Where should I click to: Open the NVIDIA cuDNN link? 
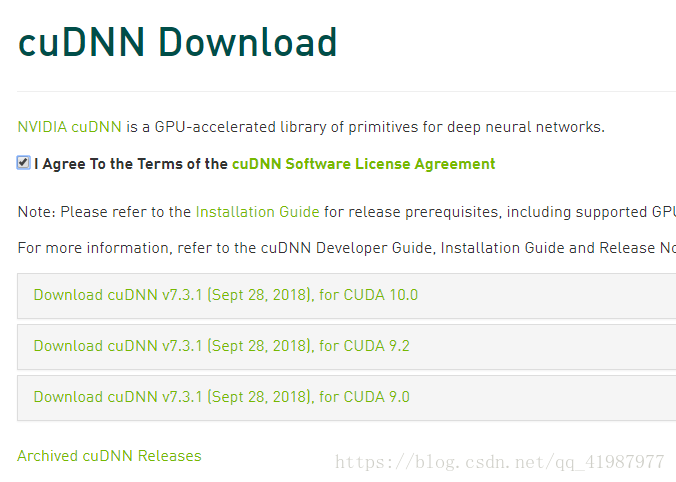coord(69,127)
